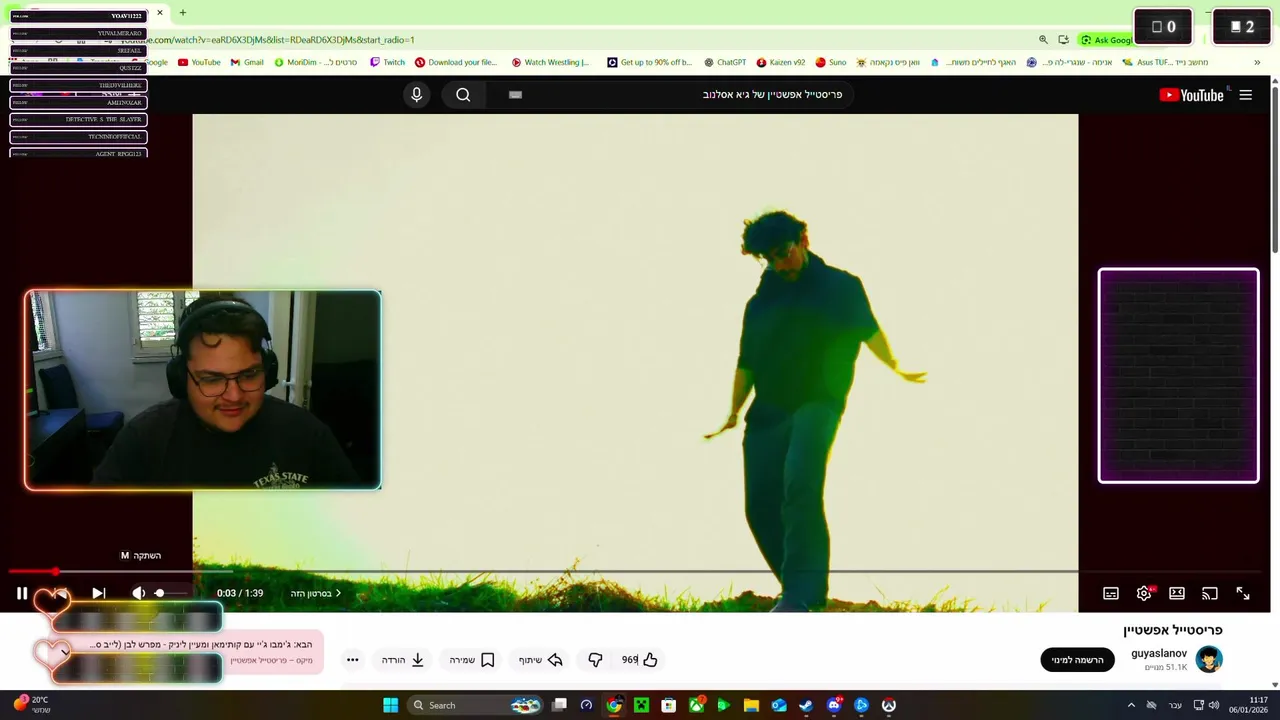Toggle subtitles/closed captions
The width and height of the screenshot is (1280, 720).
tap(1110, 593)
